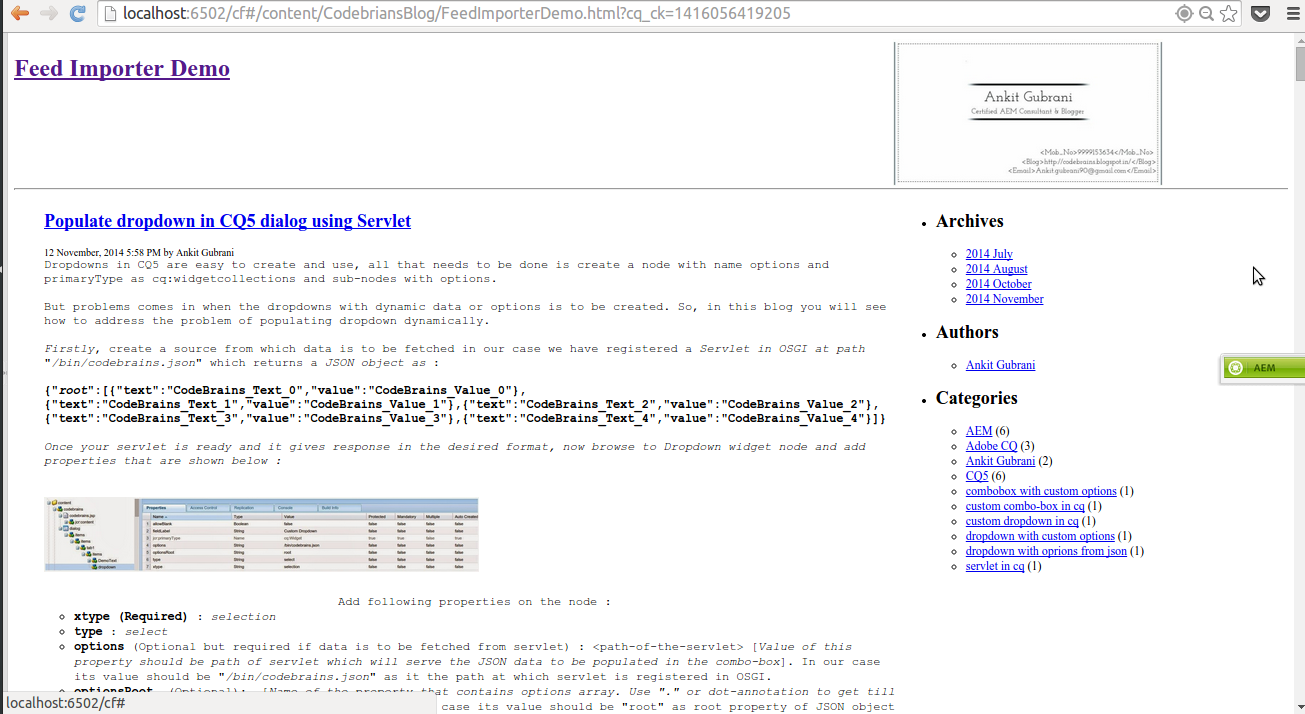Screen dimensions: 1305x714
Task: Open servlet in cq category
Action: click(x=995, y=566)
